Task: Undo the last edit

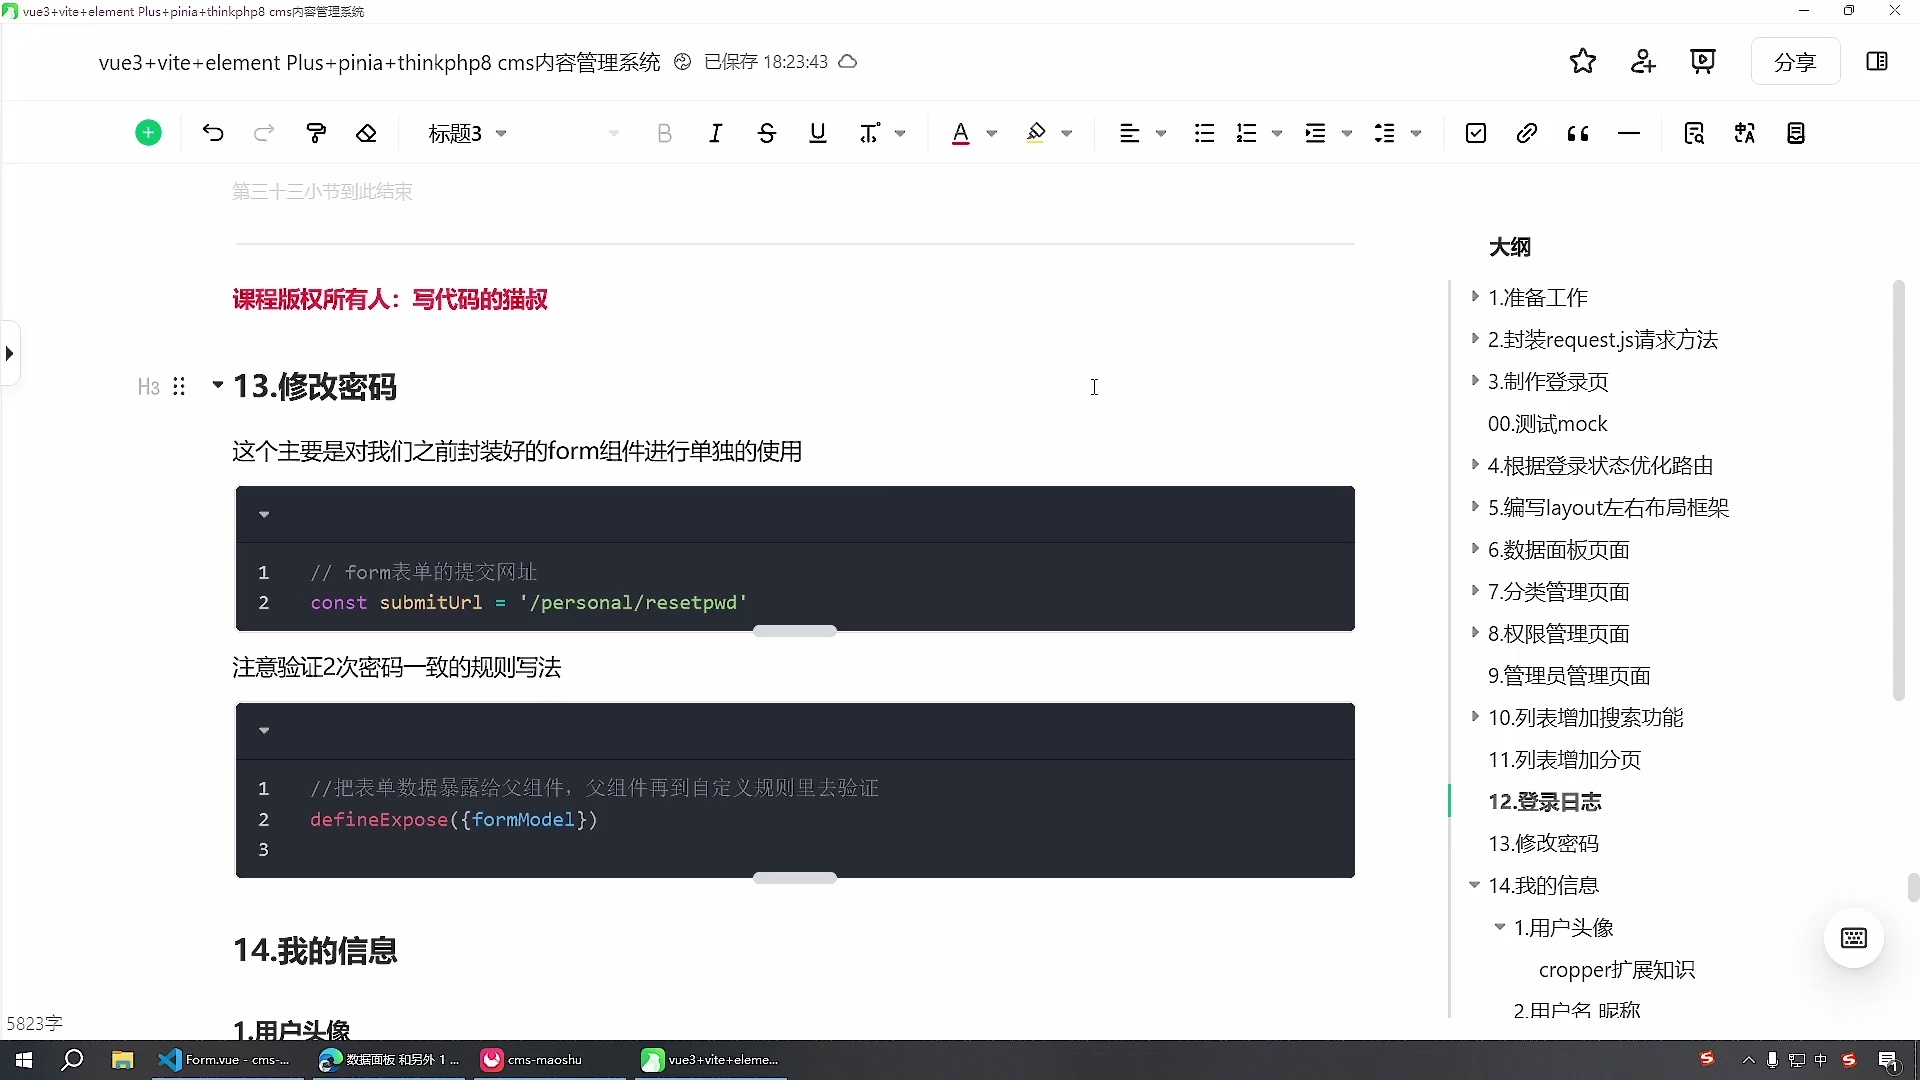Action: point(212,133)
